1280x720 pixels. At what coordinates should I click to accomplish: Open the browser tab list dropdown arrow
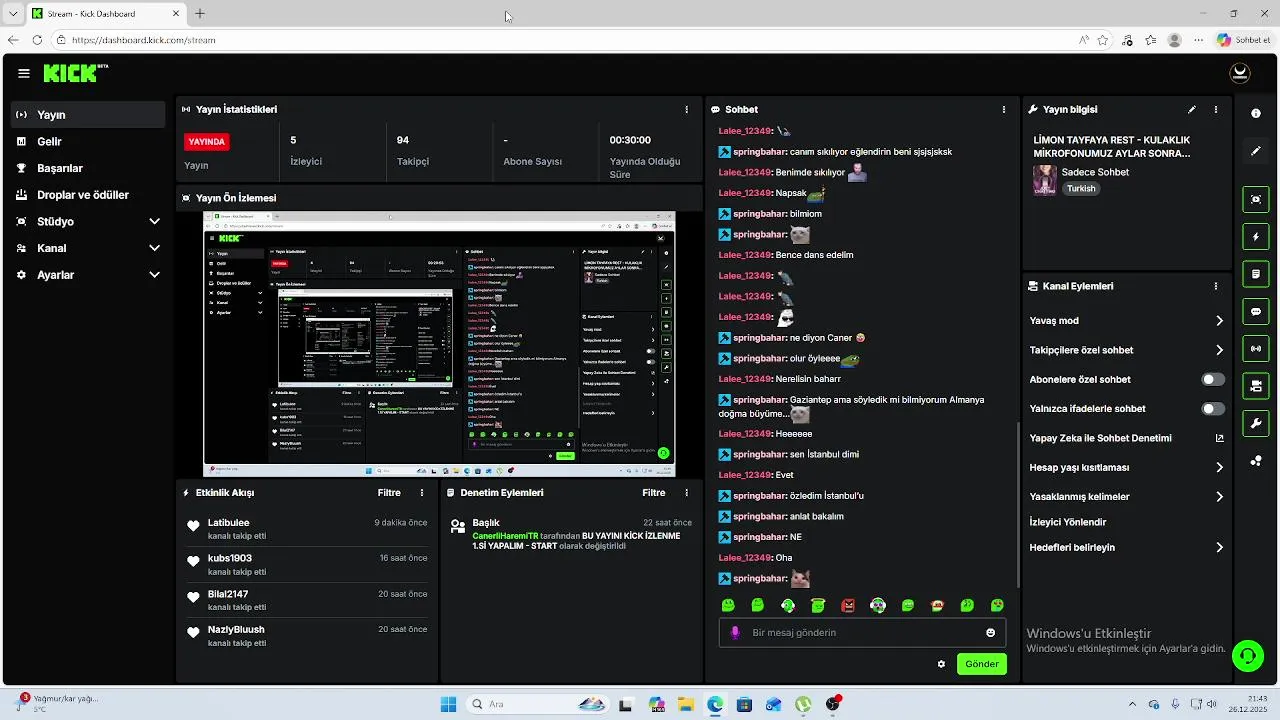coord(13,14)
